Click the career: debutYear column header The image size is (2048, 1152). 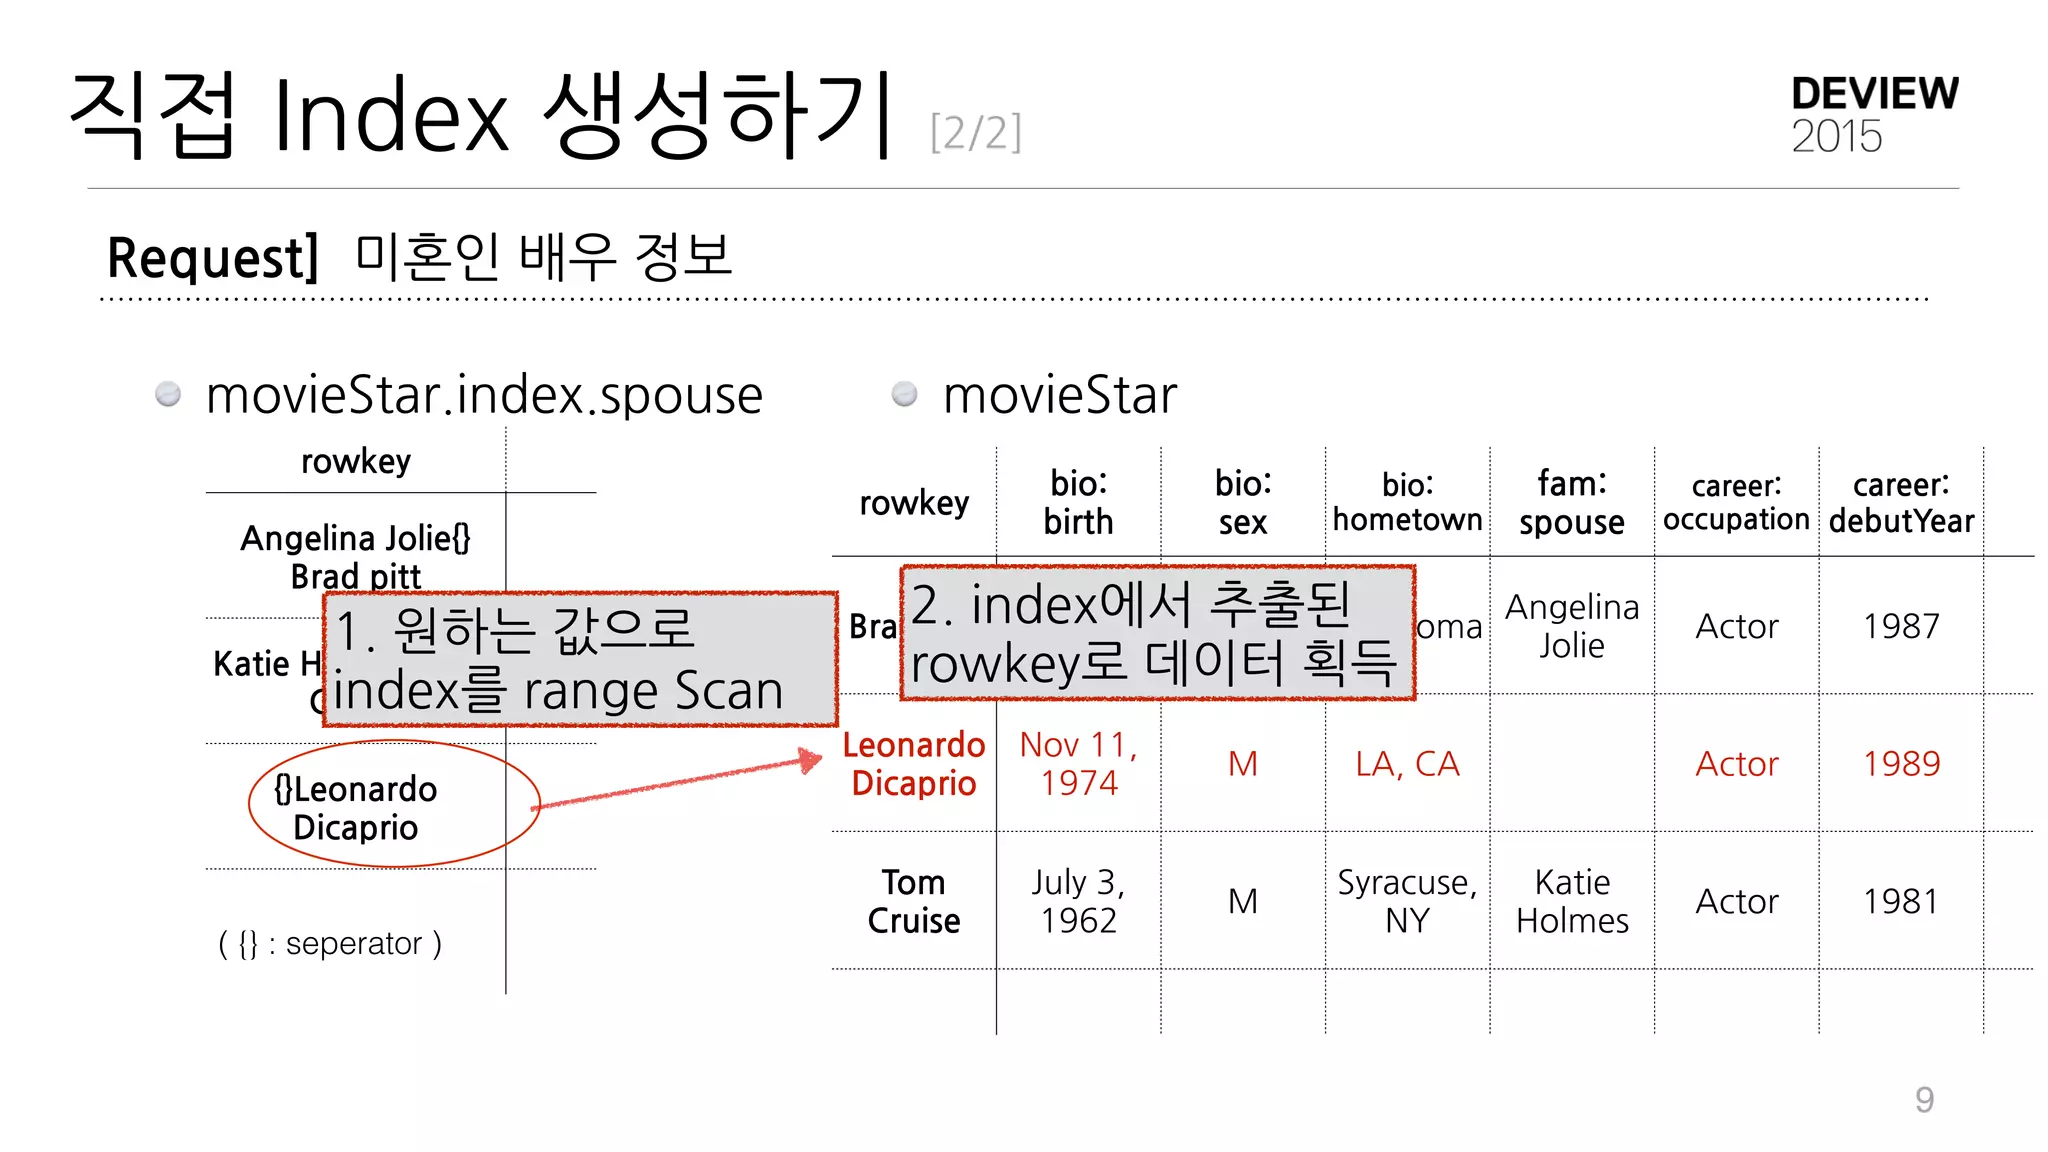[1900, 502]
